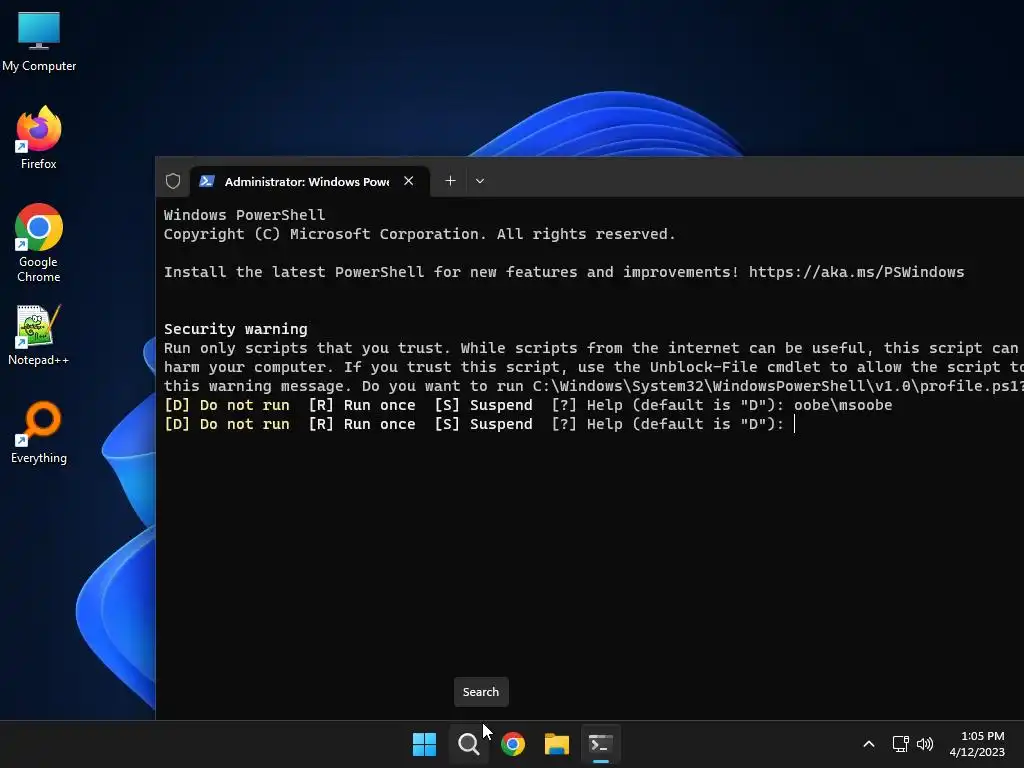Open the new tab profile dropdown

tap(480, 181)
